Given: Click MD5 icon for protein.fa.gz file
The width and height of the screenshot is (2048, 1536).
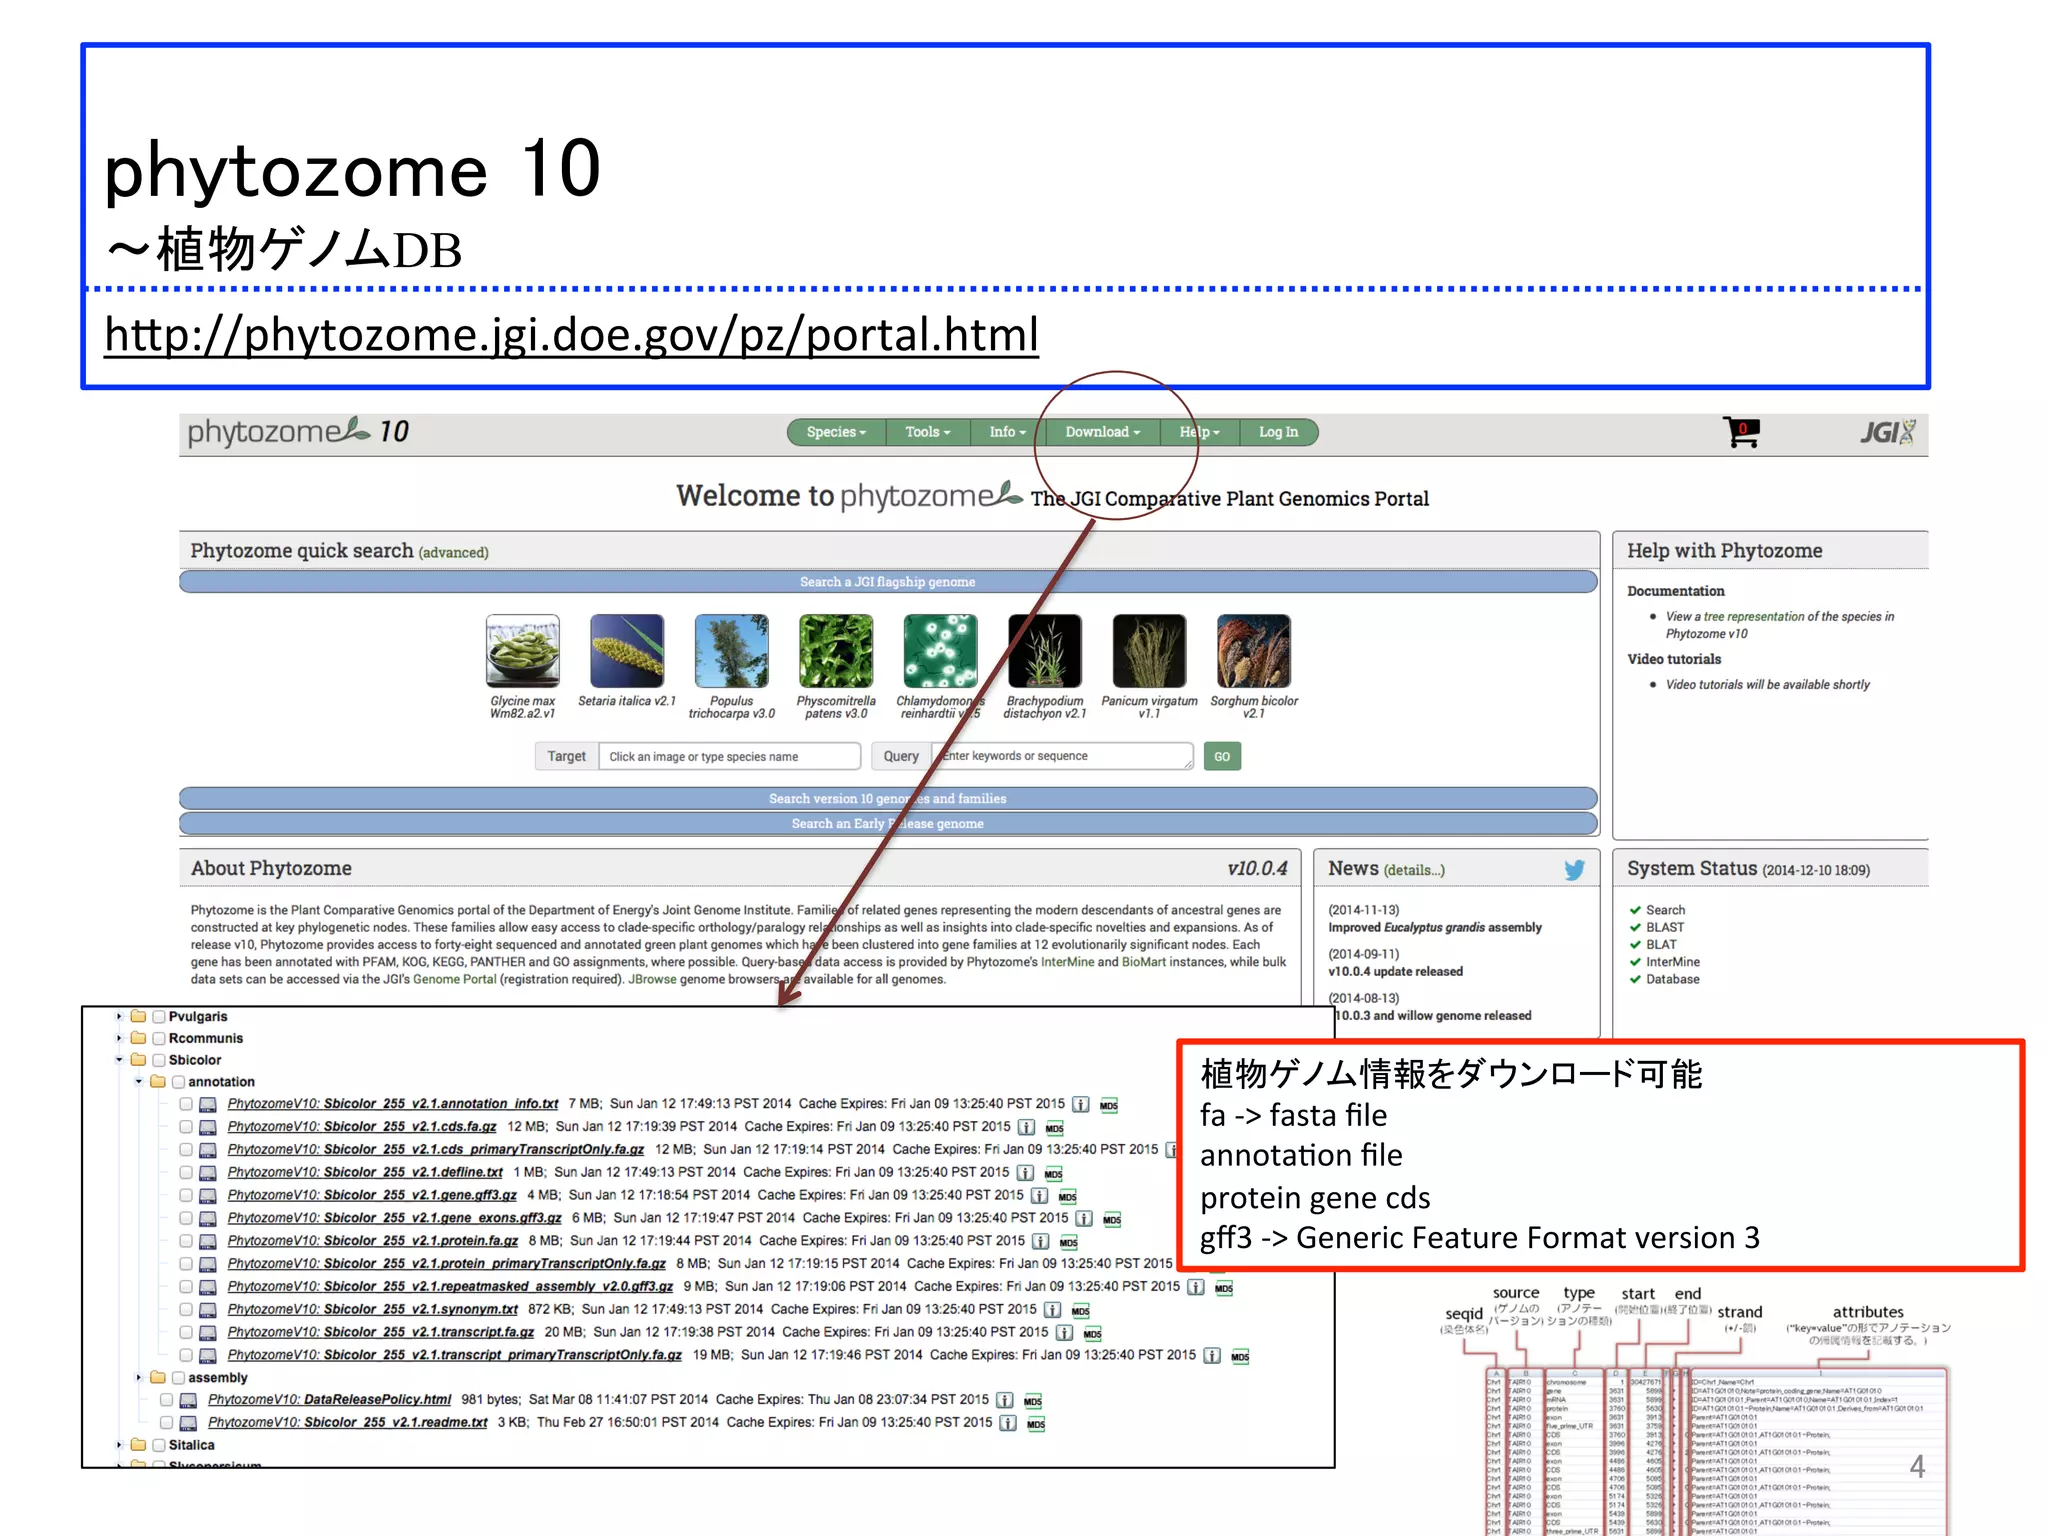Looking at the screenshot, I should click(1069, 1242).
